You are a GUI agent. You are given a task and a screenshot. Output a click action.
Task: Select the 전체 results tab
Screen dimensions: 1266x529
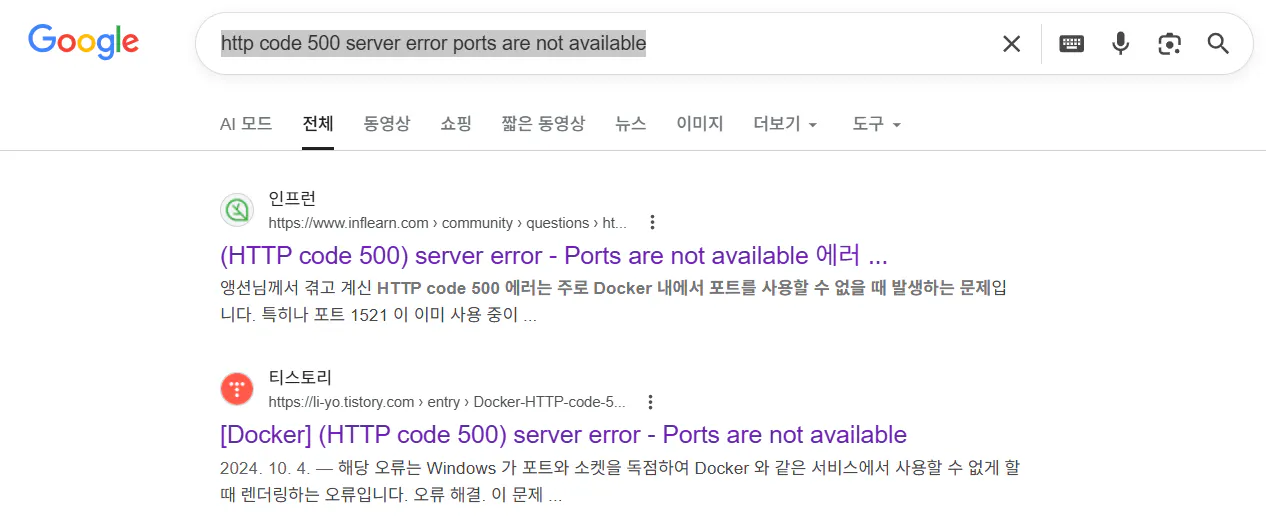pos(318,124)
